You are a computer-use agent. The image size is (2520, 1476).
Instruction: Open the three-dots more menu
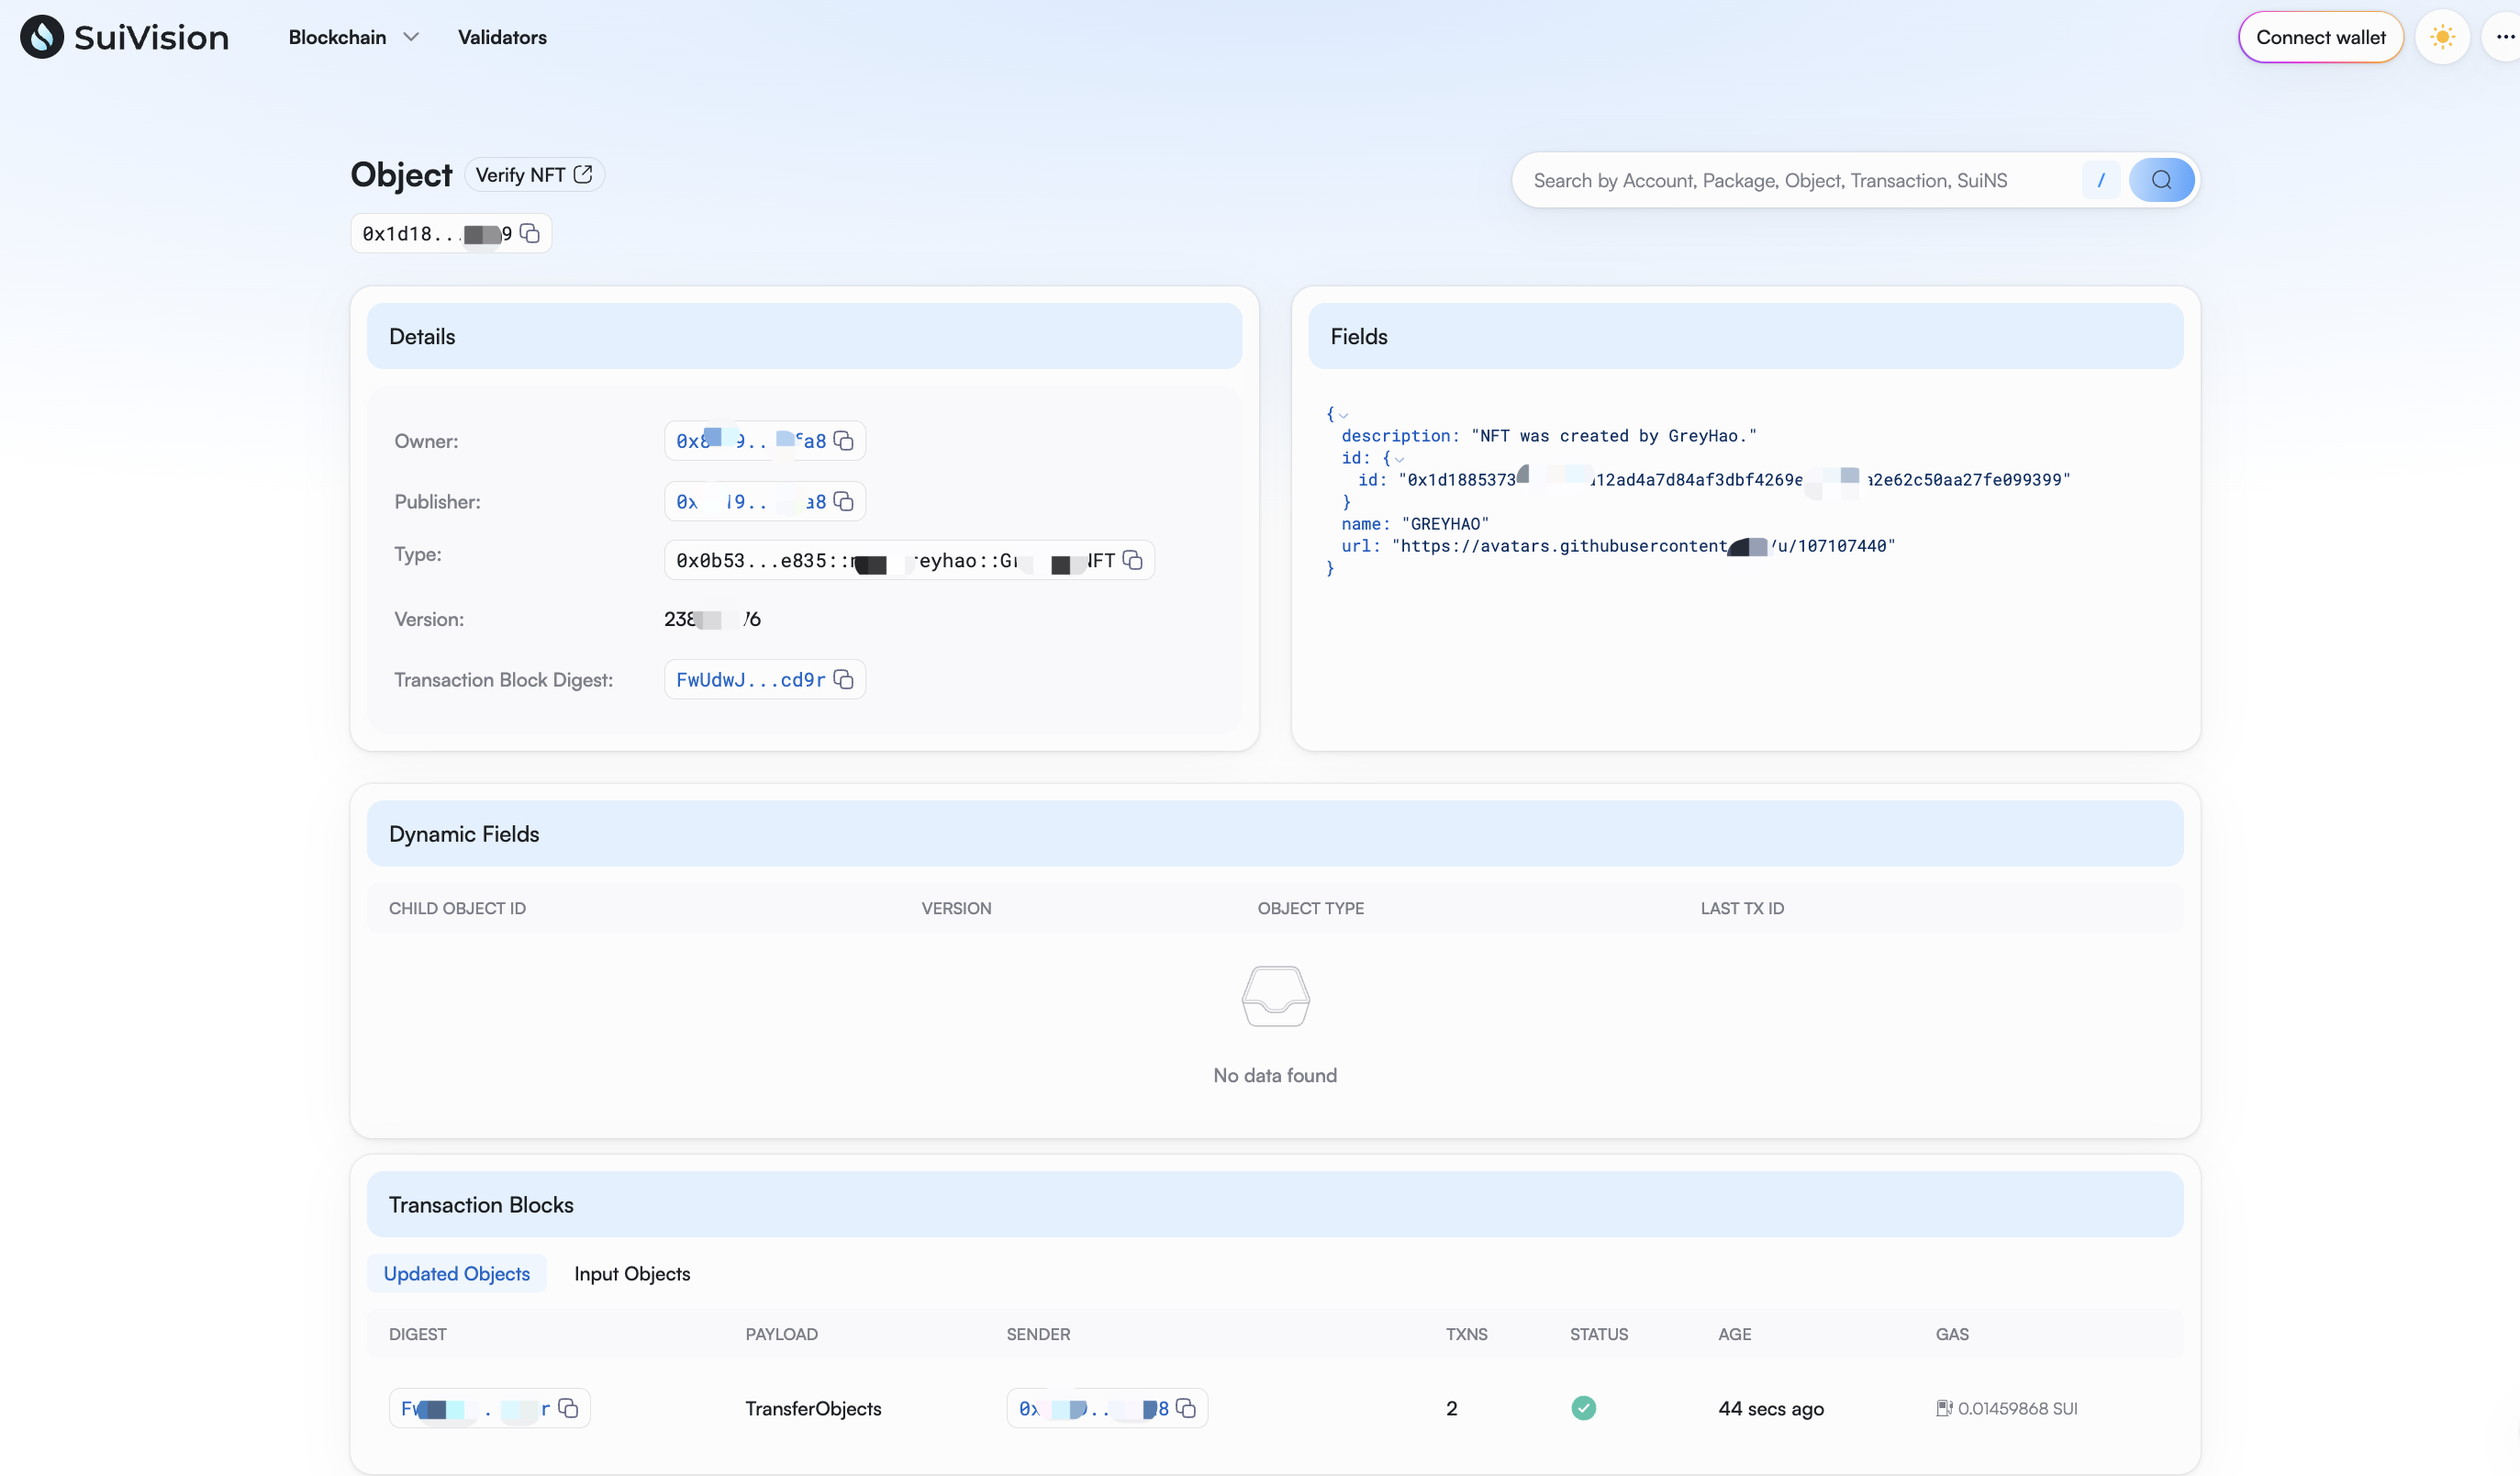point(2504,37)
